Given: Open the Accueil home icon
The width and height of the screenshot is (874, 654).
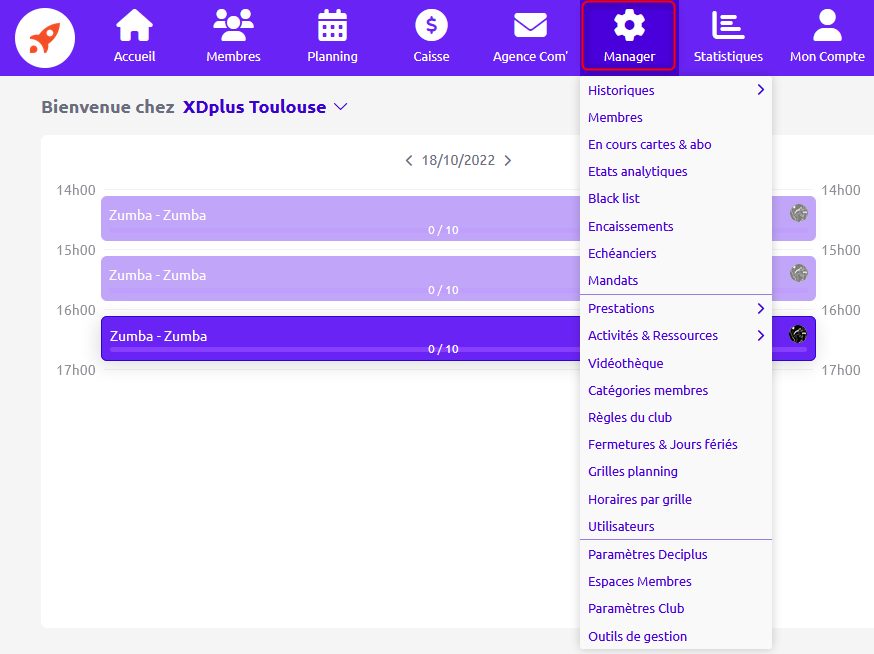Looking at the screenshot, I should [x=134, y=26].
